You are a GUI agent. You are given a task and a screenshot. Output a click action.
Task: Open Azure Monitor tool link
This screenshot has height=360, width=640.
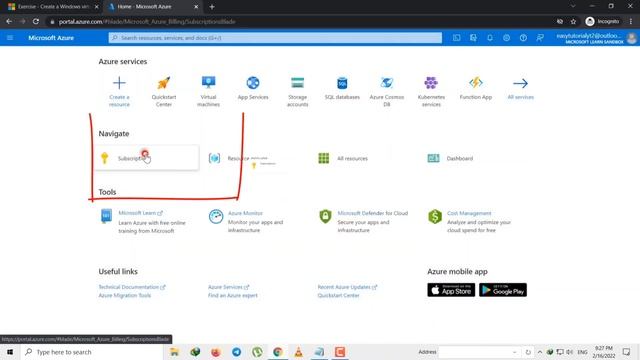pyautogui.click(x=245, y=213)
